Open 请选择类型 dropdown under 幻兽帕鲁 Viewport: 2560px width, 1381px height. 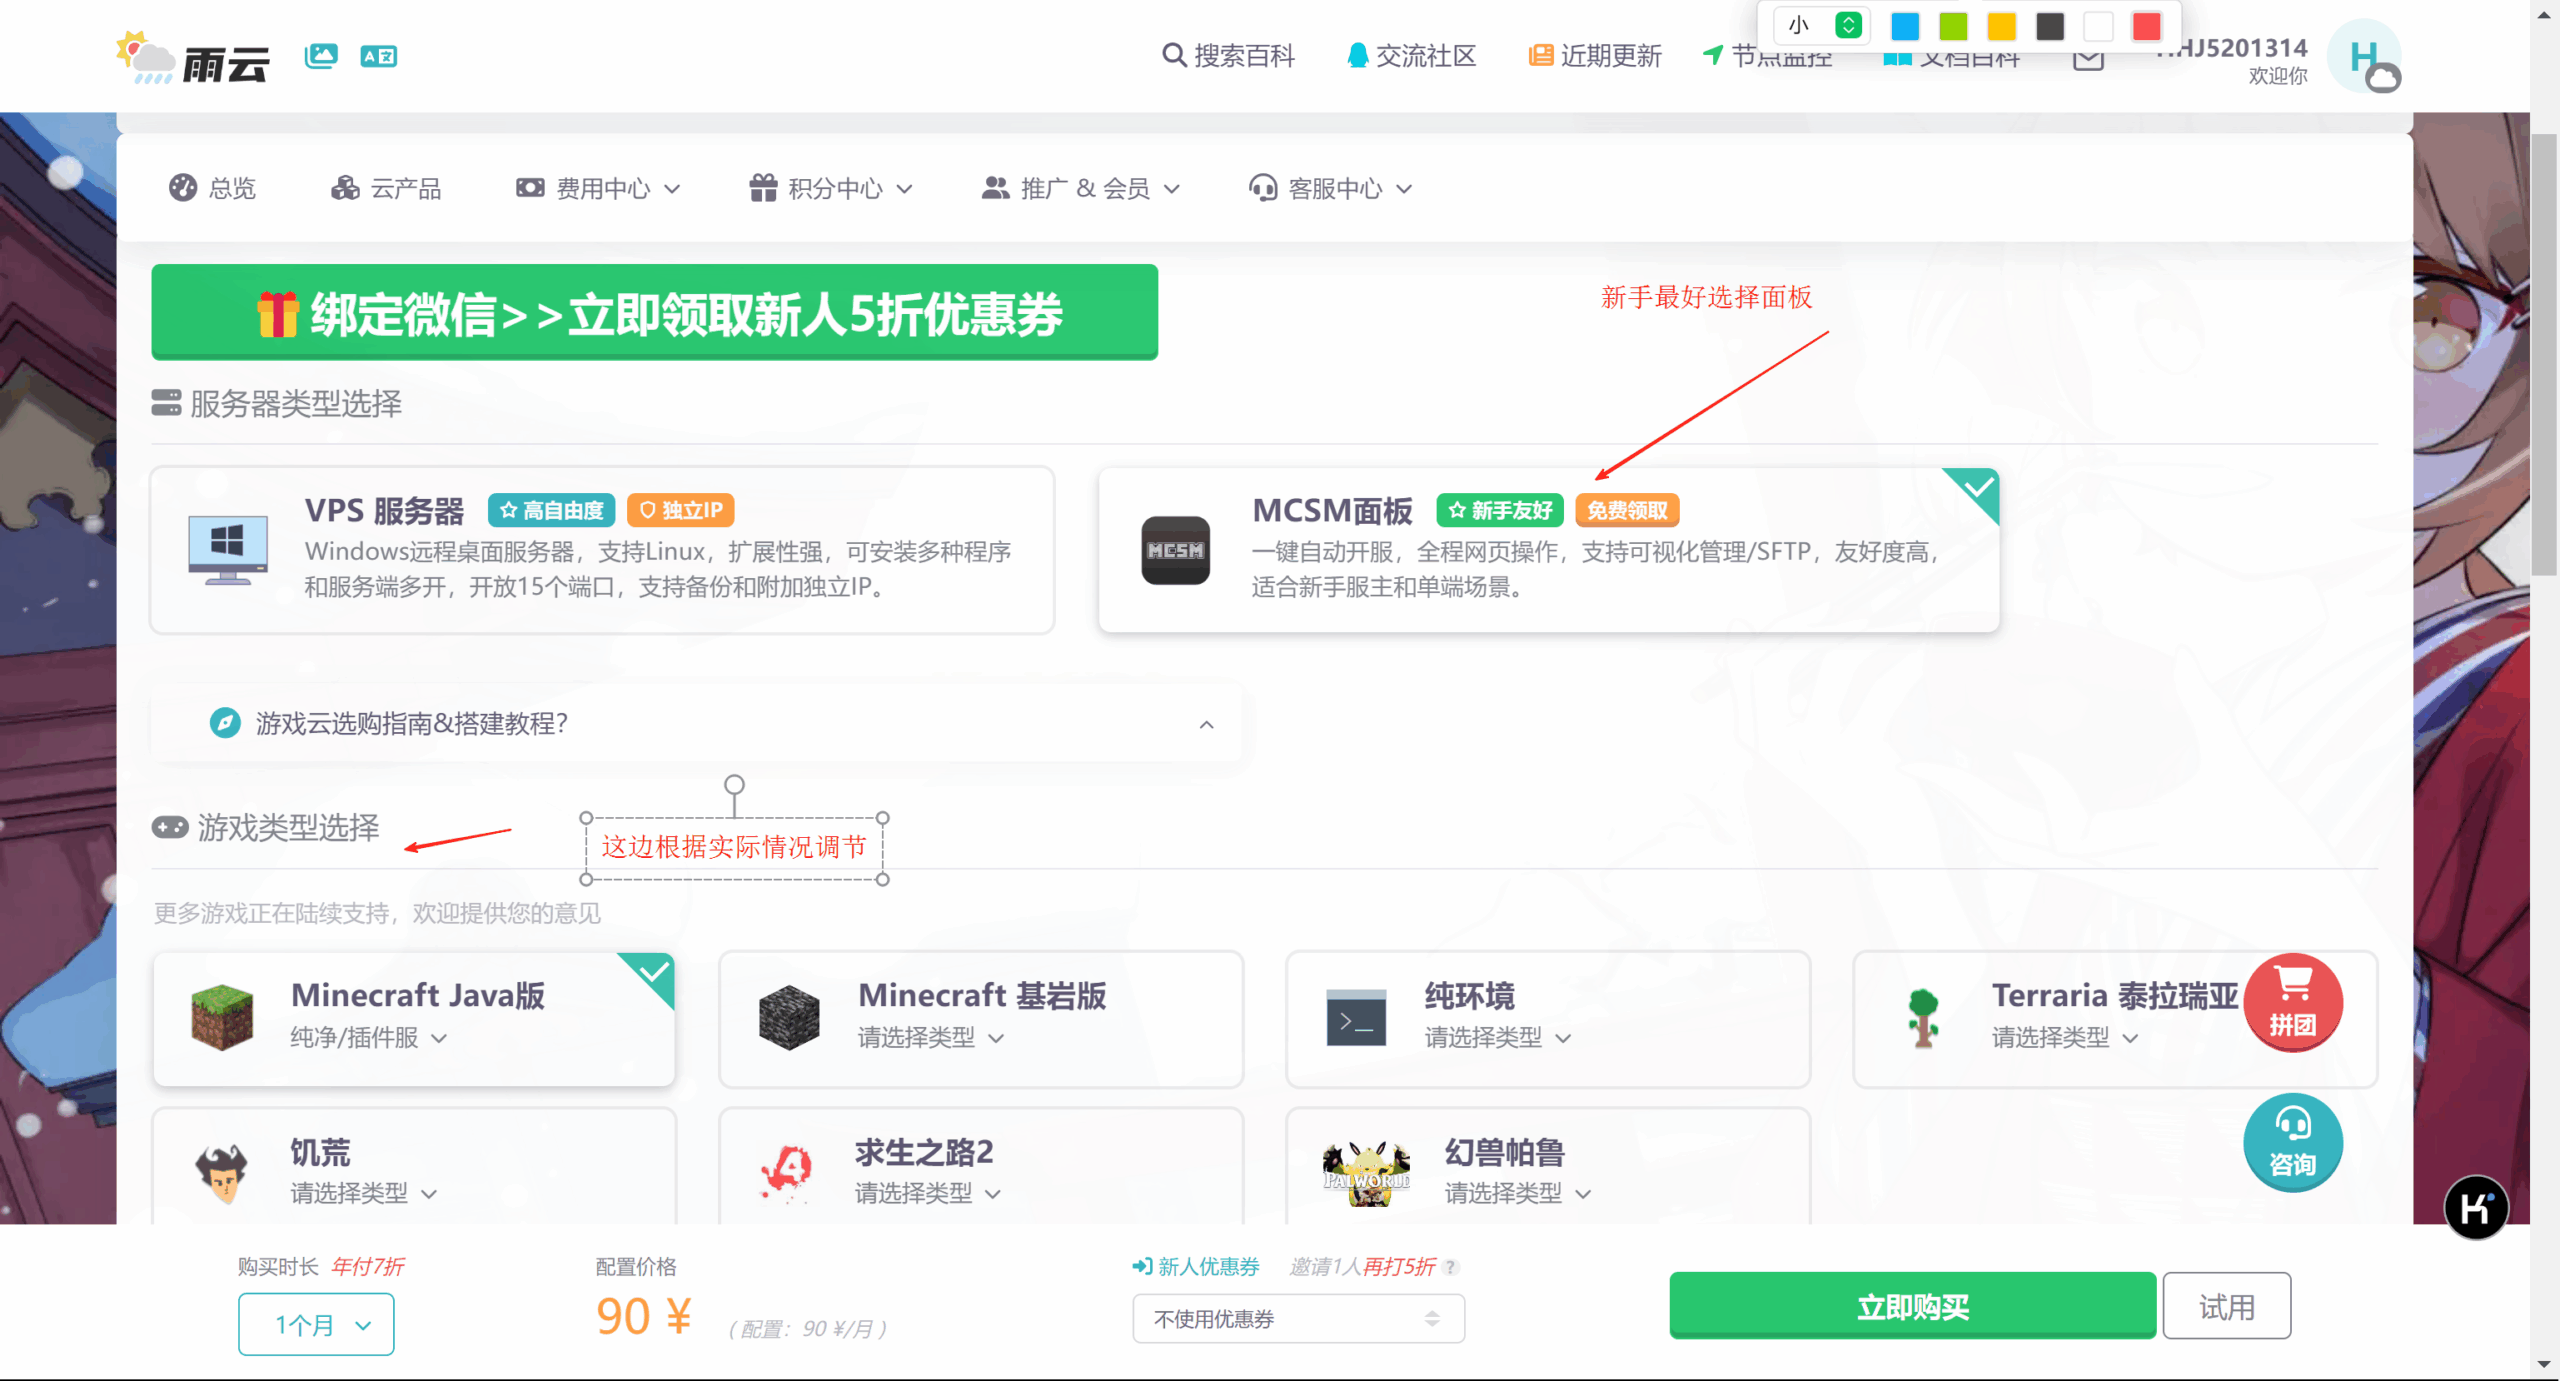point(1518,1194)
